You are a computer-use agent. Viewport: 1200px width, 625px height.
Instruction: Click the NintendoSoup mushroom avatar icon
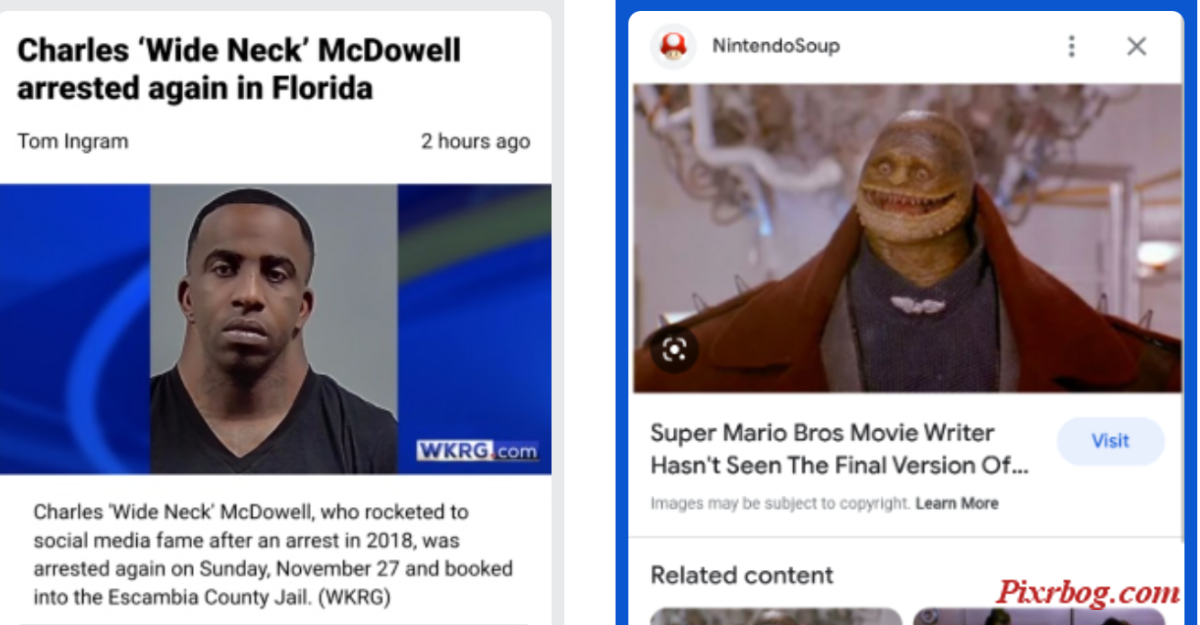673,46
